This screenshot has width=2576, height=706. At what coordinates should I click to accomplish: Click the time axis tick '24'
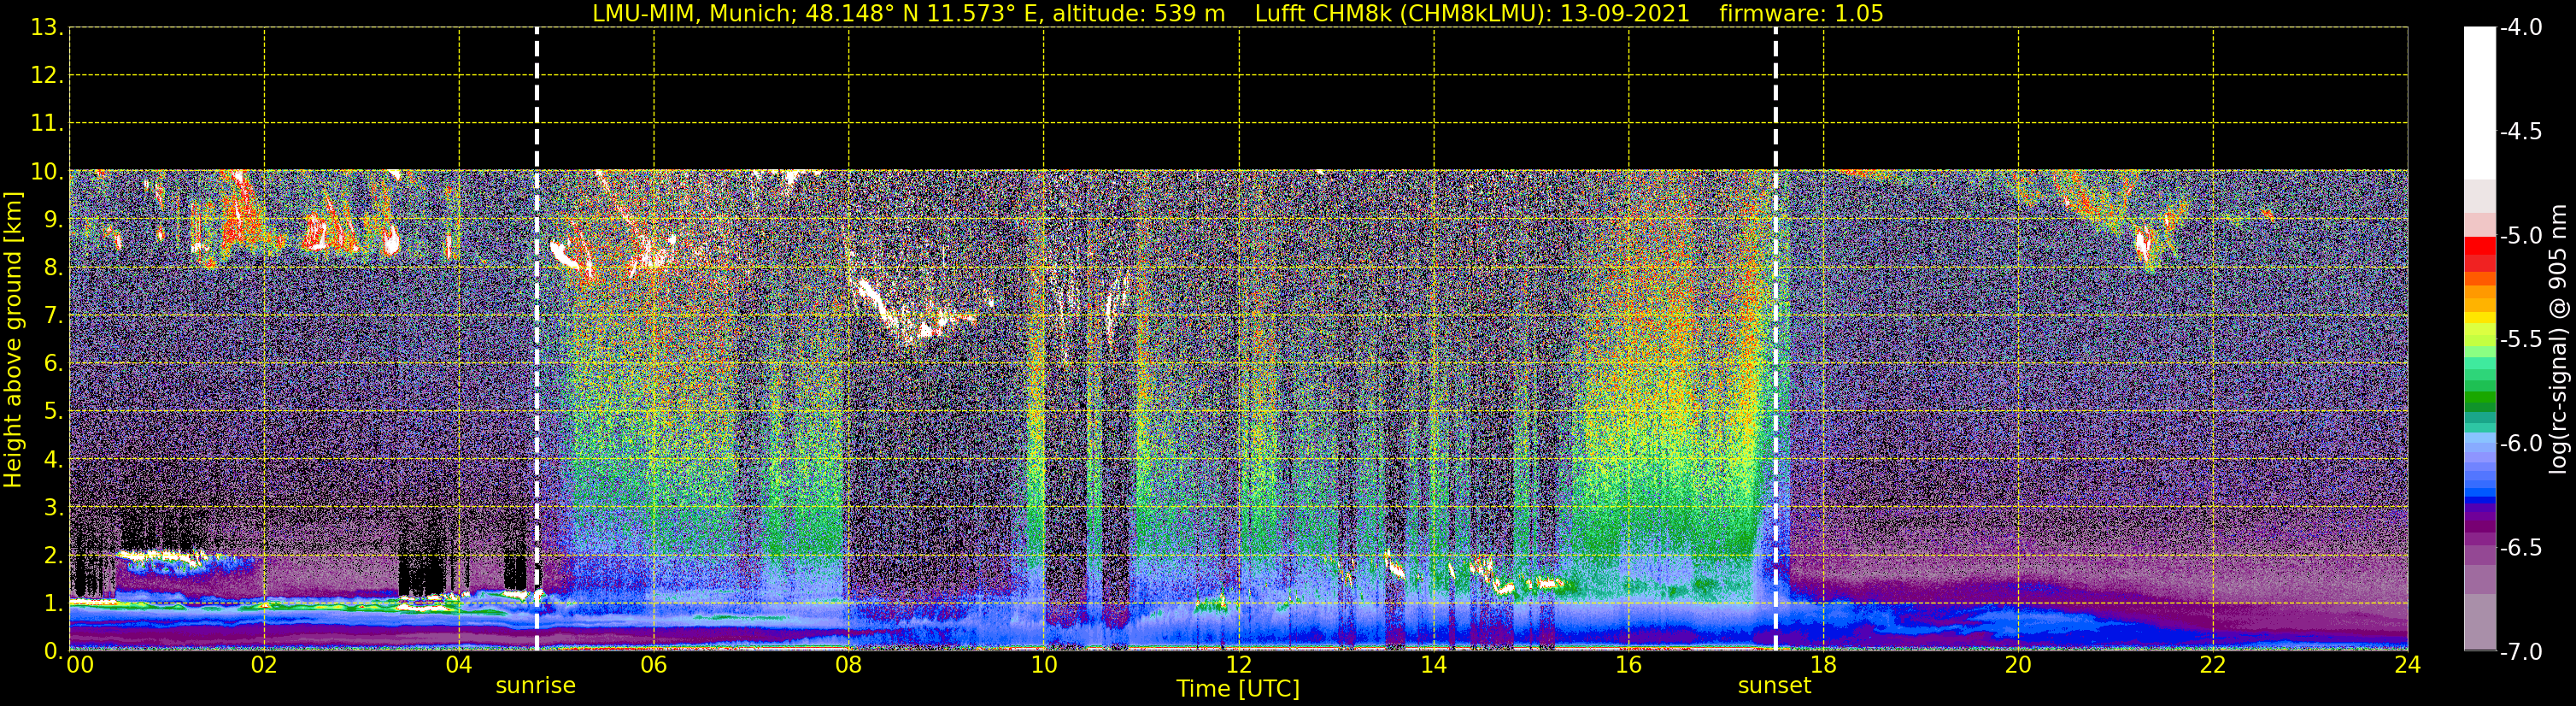2408,665
